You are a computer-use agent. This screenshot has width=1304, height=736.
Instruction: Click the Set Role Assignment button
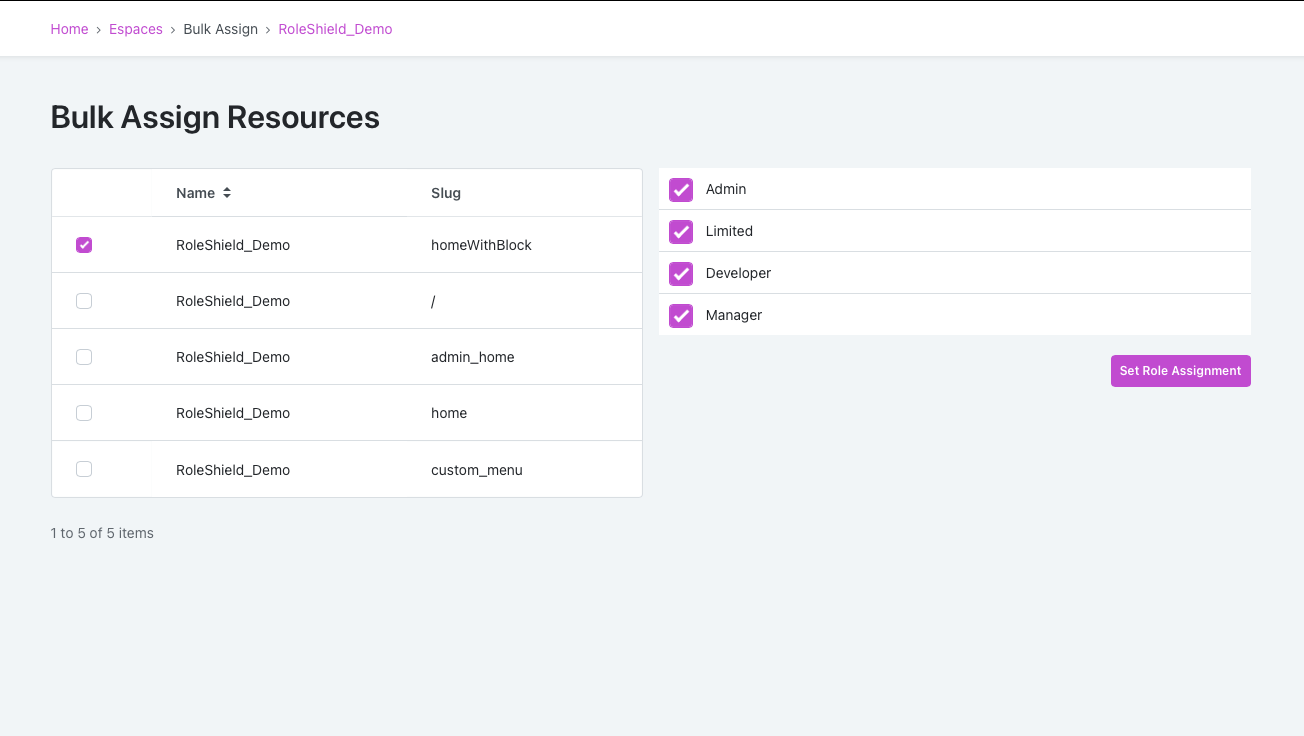pos(1180,371)
